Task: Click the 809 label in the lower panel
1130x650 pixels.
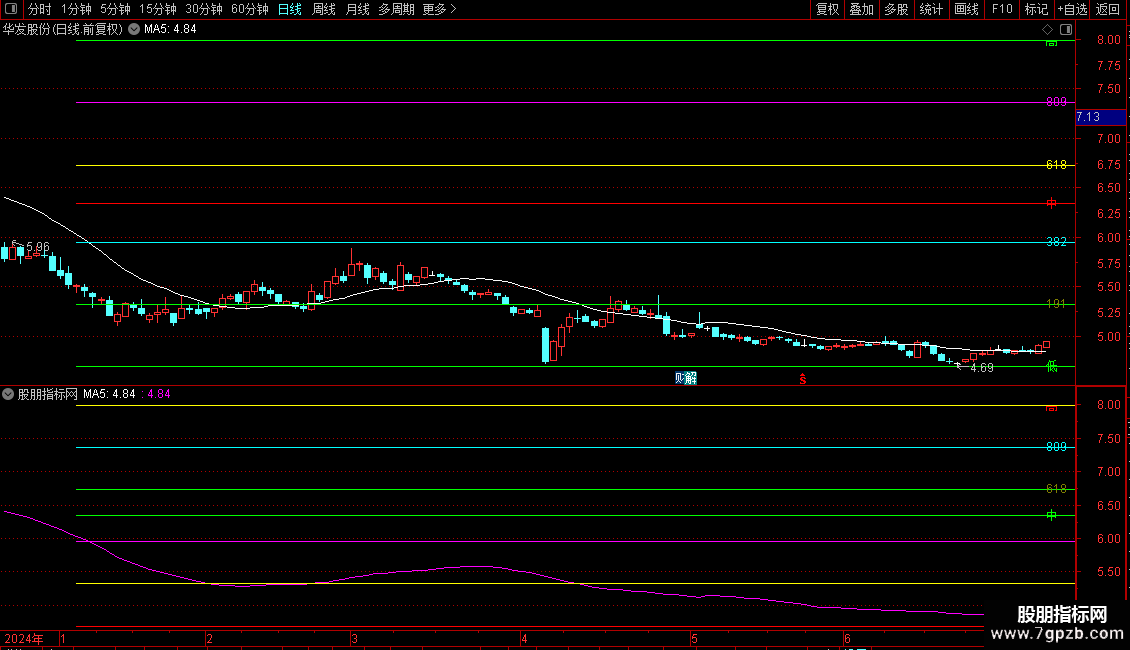Action: 1056,447
